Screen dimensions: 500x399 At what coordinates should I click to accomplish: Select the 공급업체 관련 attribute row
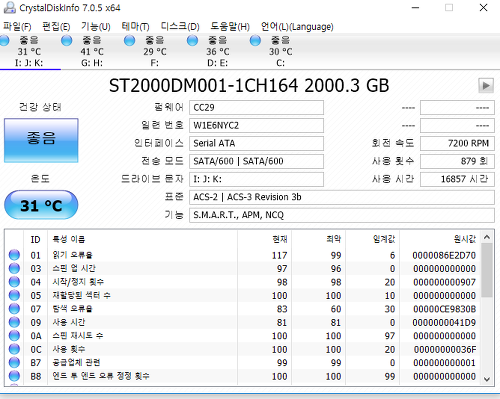[243, 363]
